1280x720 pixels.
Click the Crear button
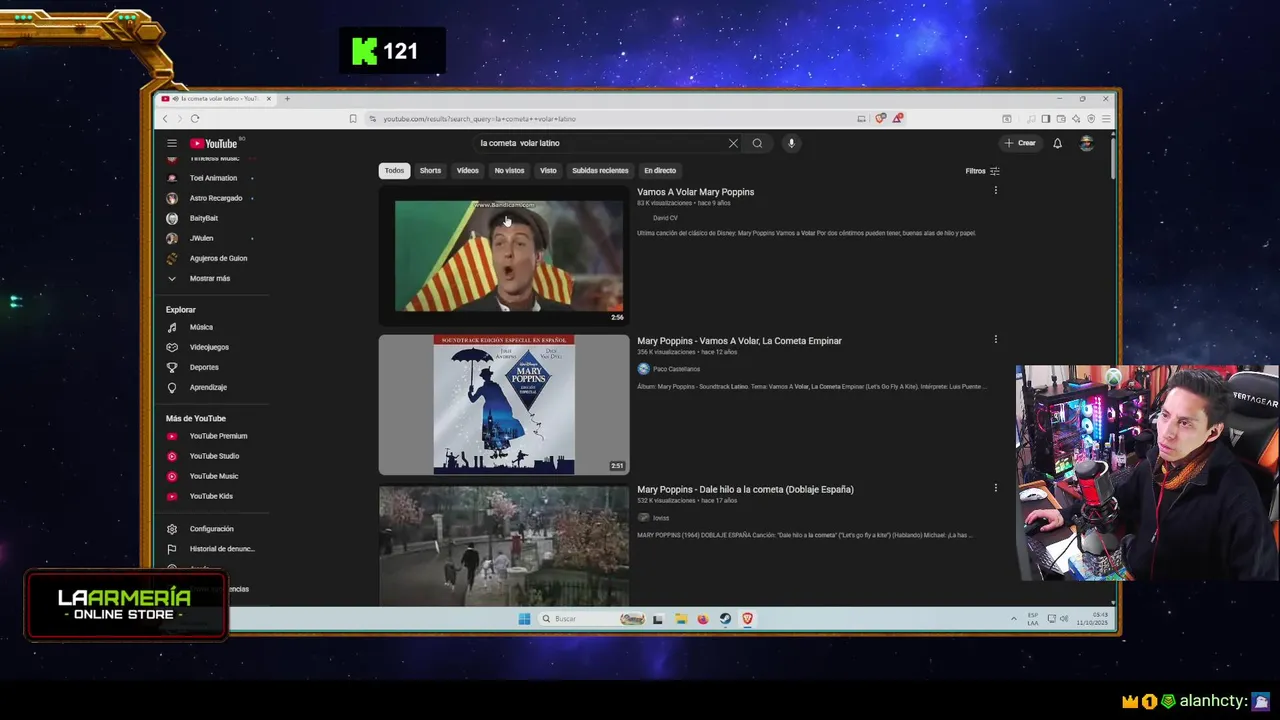click(1020, 143)
